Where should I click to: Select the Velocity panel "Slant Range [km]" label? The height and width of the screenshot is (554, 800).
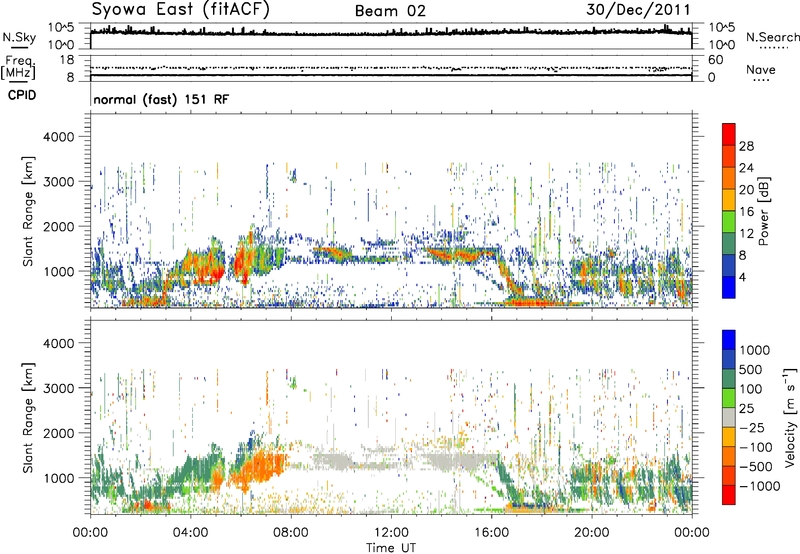pyautogui.click(x=27, y=417)
